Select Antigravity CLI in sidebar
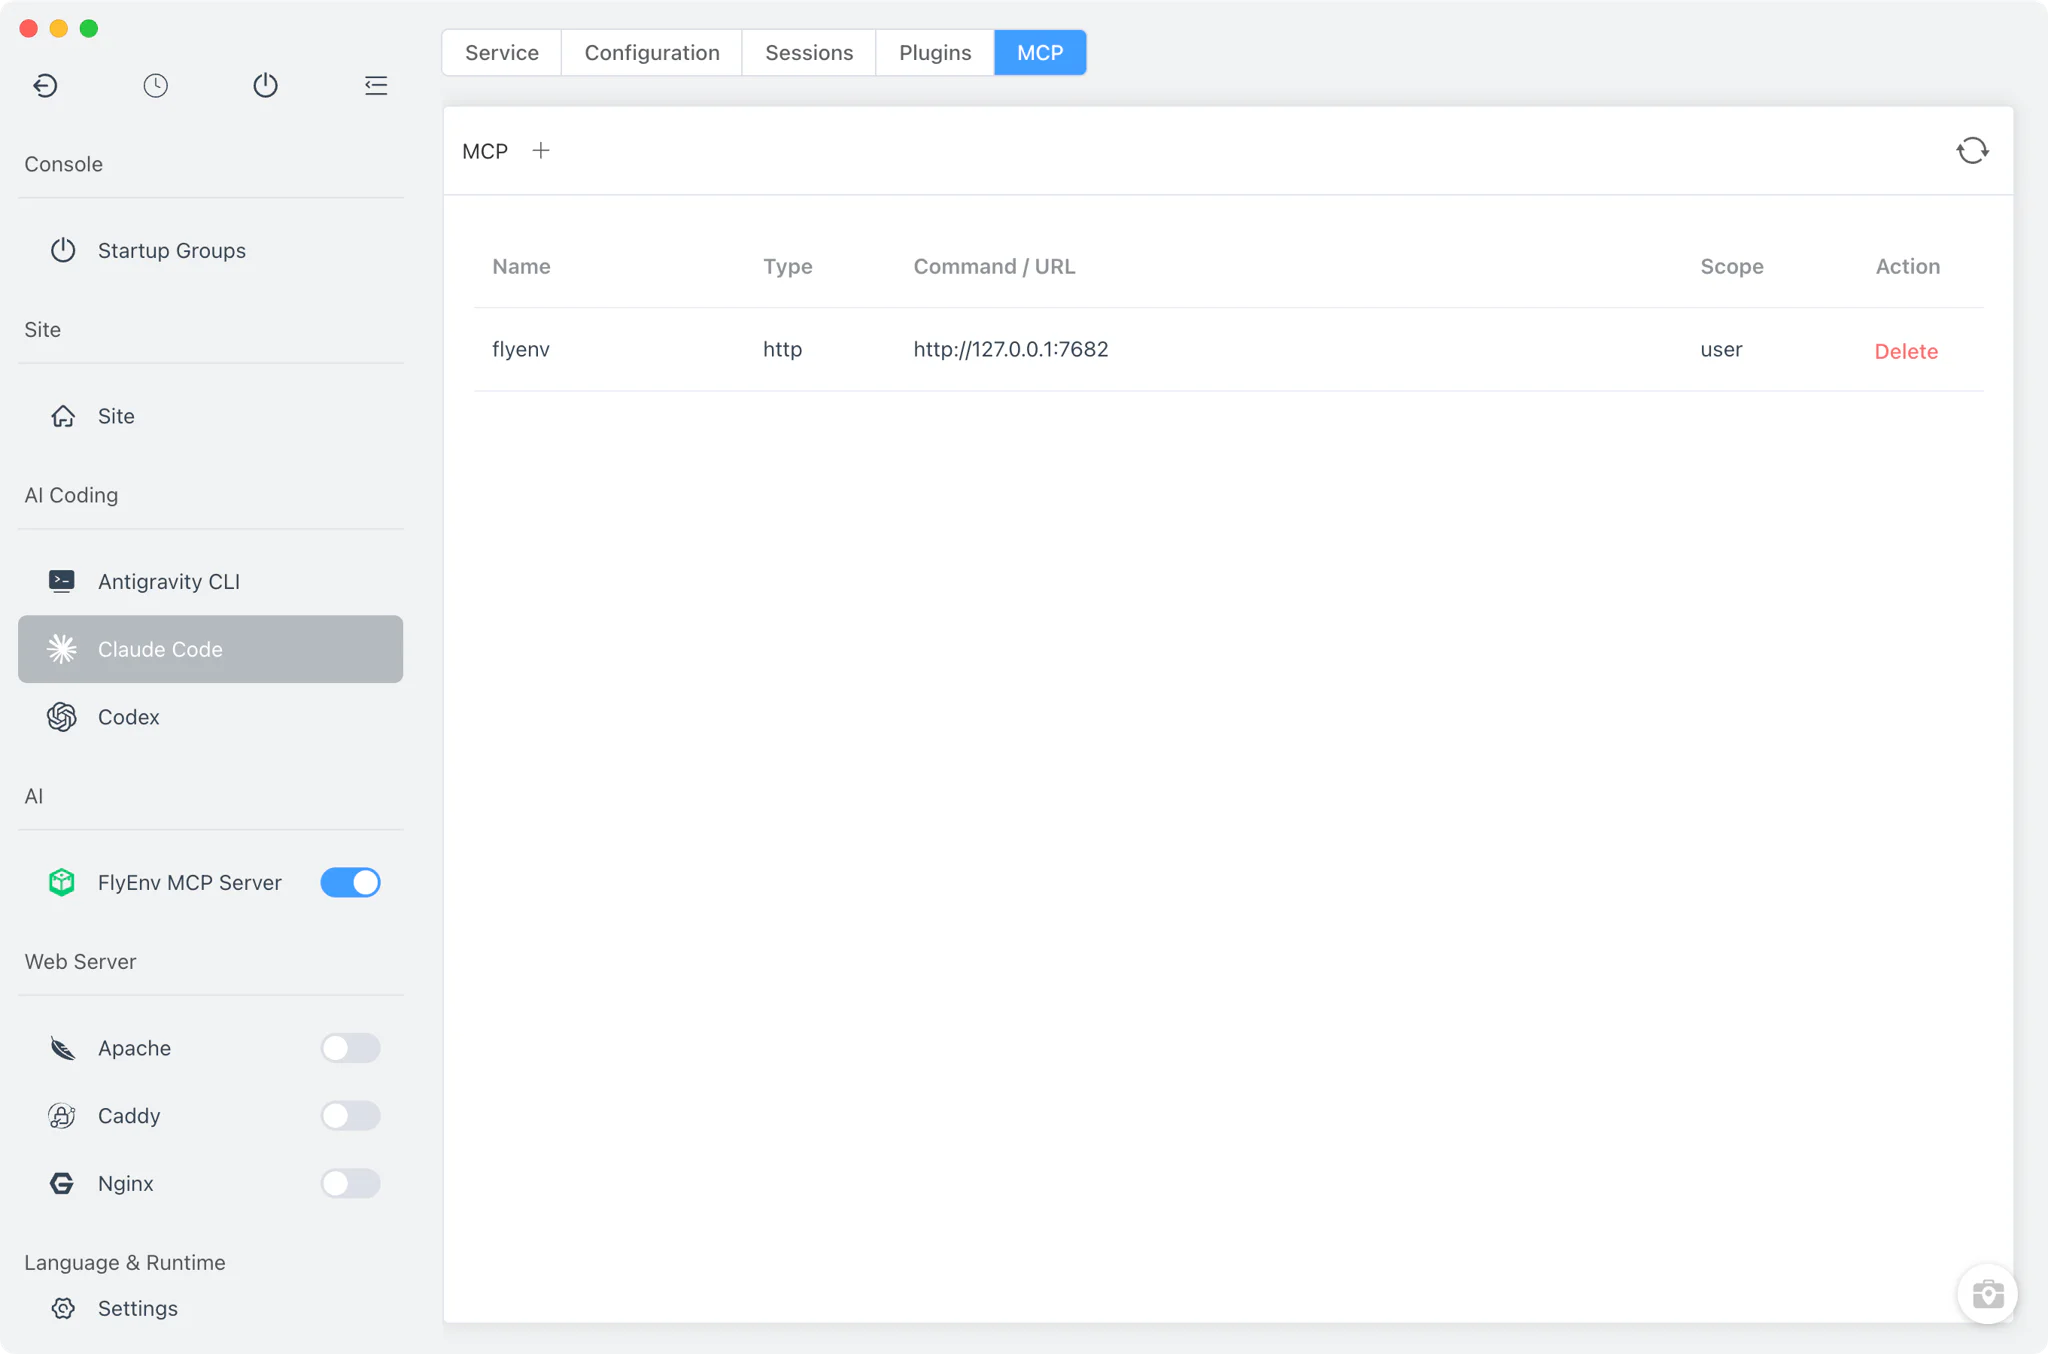This screenshot has height=1354, width=2048. pyautogui.click(x=210, y=581)
